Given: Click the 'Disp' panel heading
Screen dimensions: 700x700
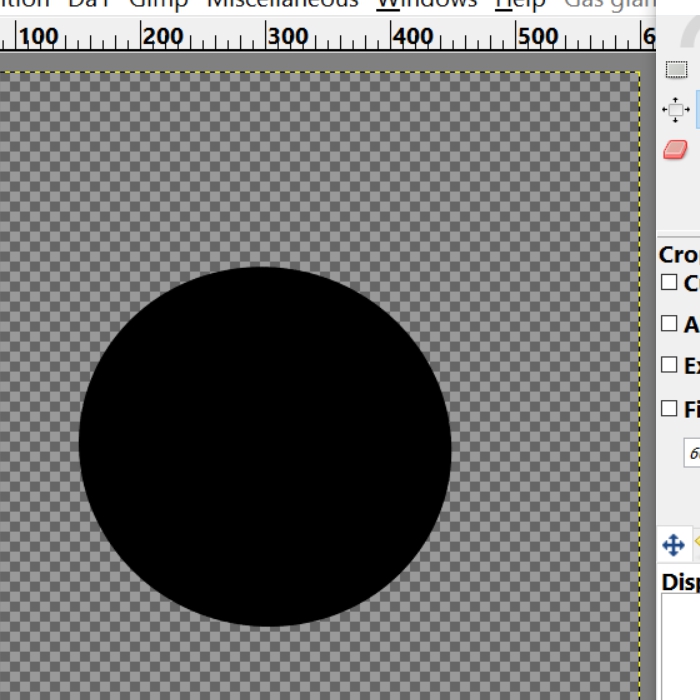Looking at the screenshot, I should (x=680, y=583).
